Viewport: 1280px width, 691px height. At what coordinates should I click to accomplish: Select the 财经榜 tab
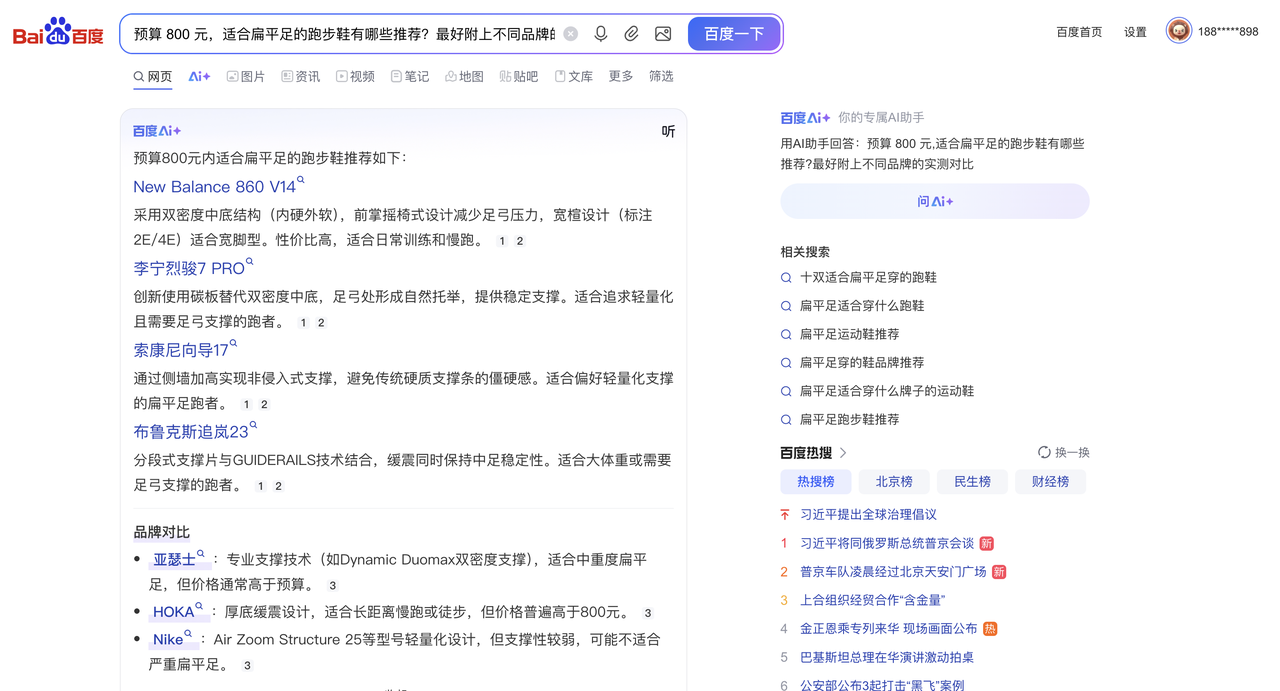pos(1050,482)
